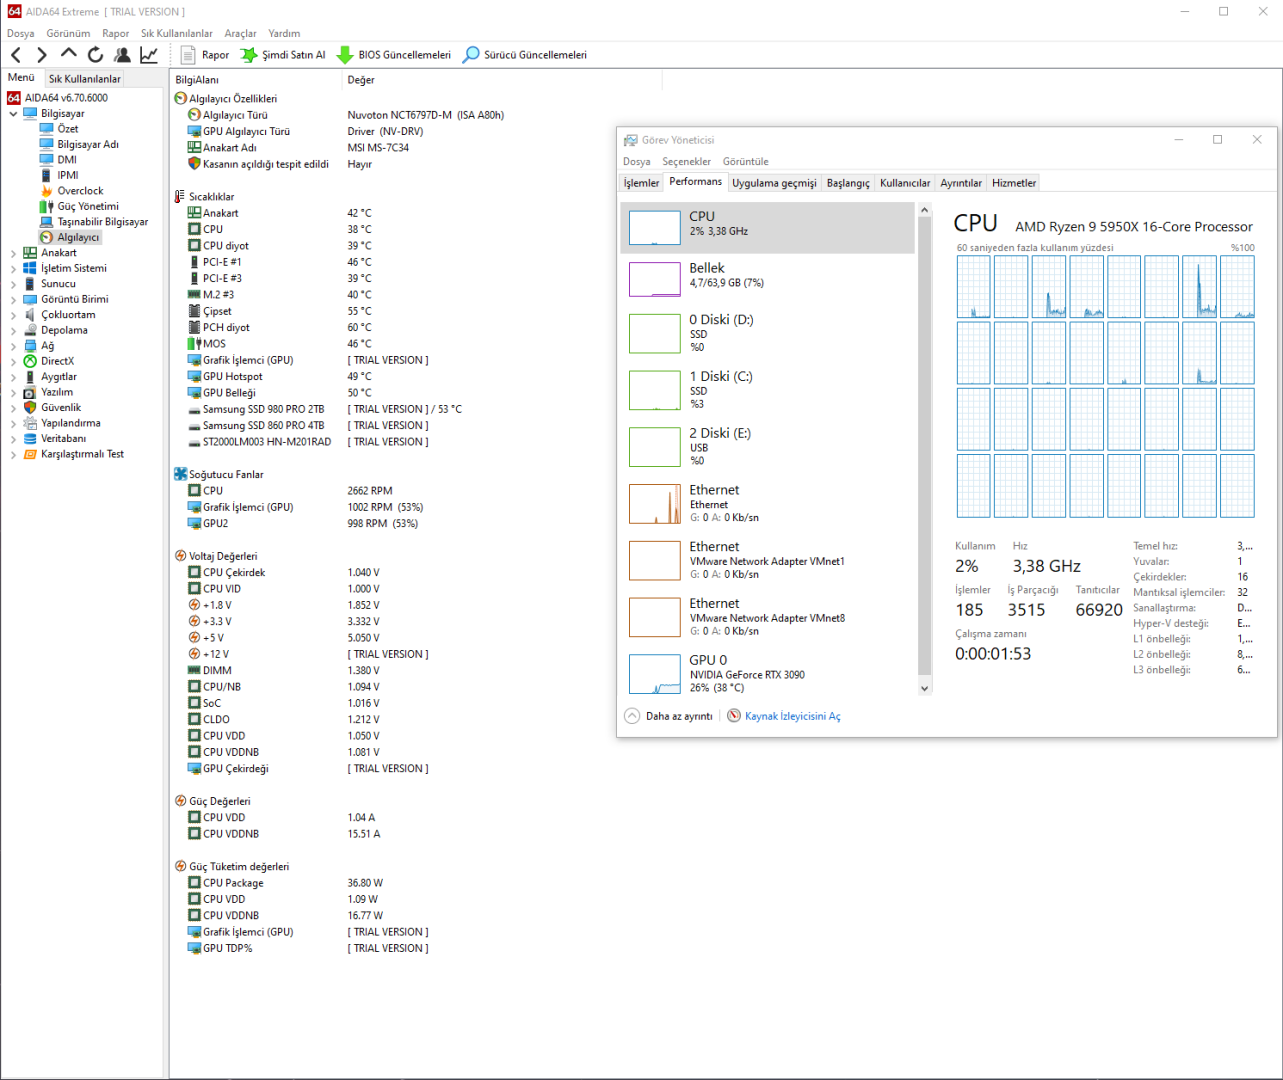Click the Karşılaştırmalı Test icon in tree
The width and height of the screenshot is (1283, 1080).
tap(30, 454)
